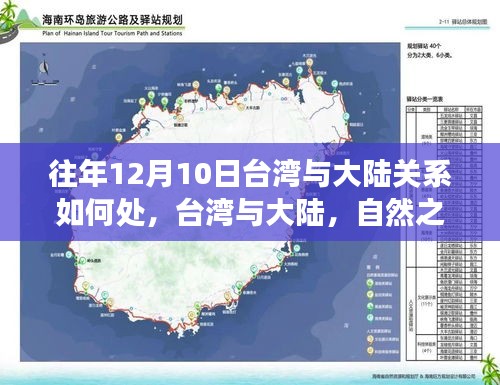This screenshot has height=385, width=500.
Task: Click the heading 驿站分类一览表
Action: tap(424, 99)
